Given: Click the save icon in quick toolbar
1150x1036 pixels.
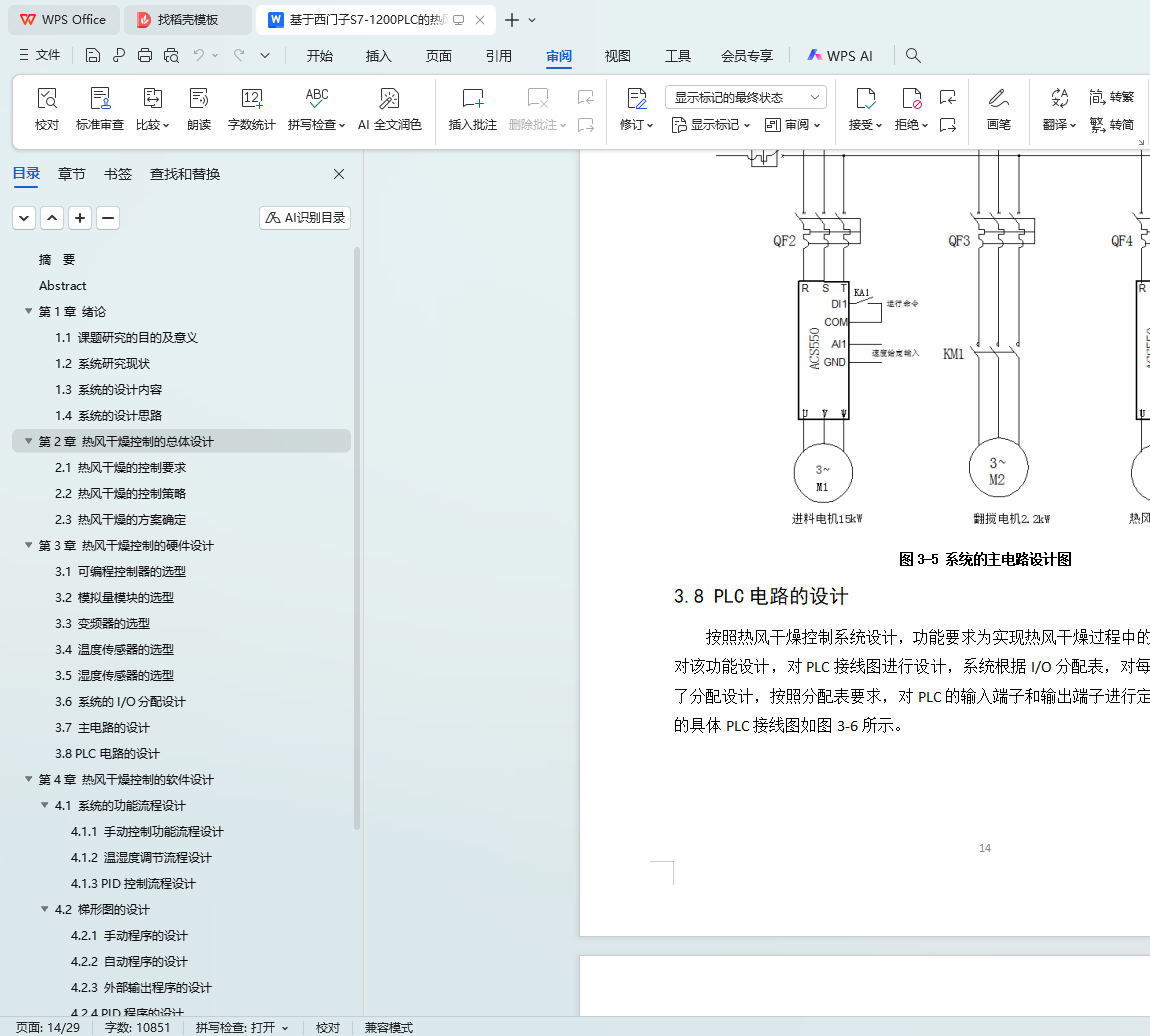Looking at the screenshot, I should click(92, 55).
